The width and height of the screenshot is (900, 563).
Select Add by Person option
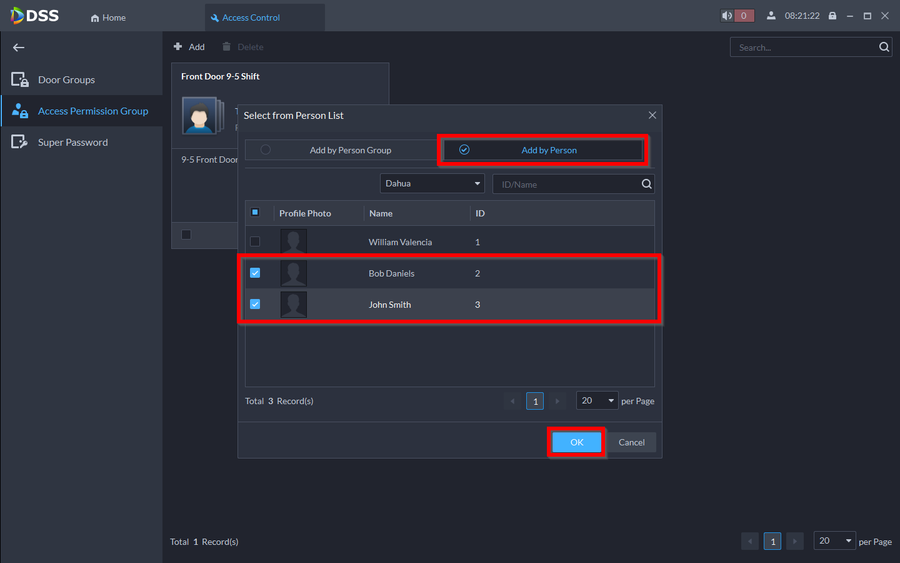click(542, 150)
